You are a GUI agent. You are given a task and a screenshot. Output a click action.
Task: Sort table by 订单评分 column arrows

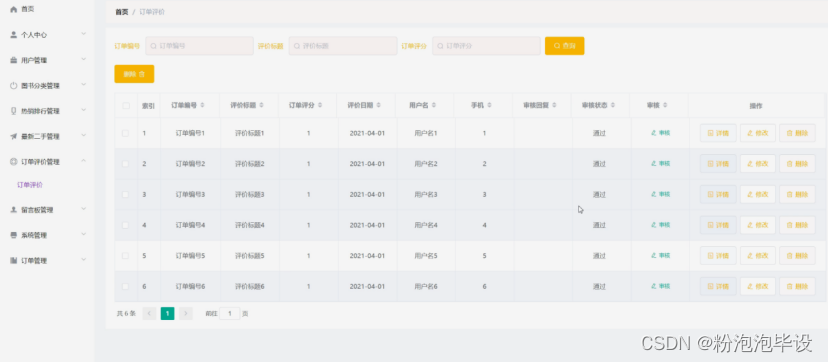click(x=320, y=106)
